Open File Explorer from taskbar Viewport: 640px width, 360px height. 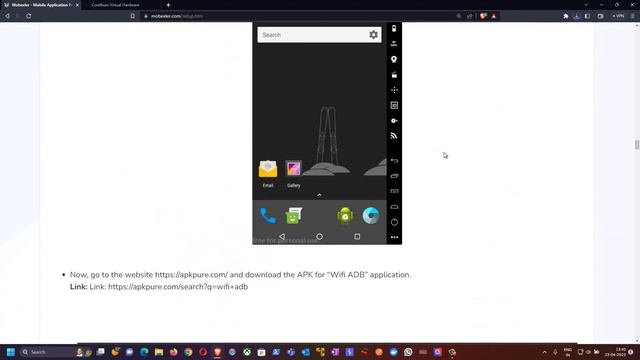click(x=159, y=352)
